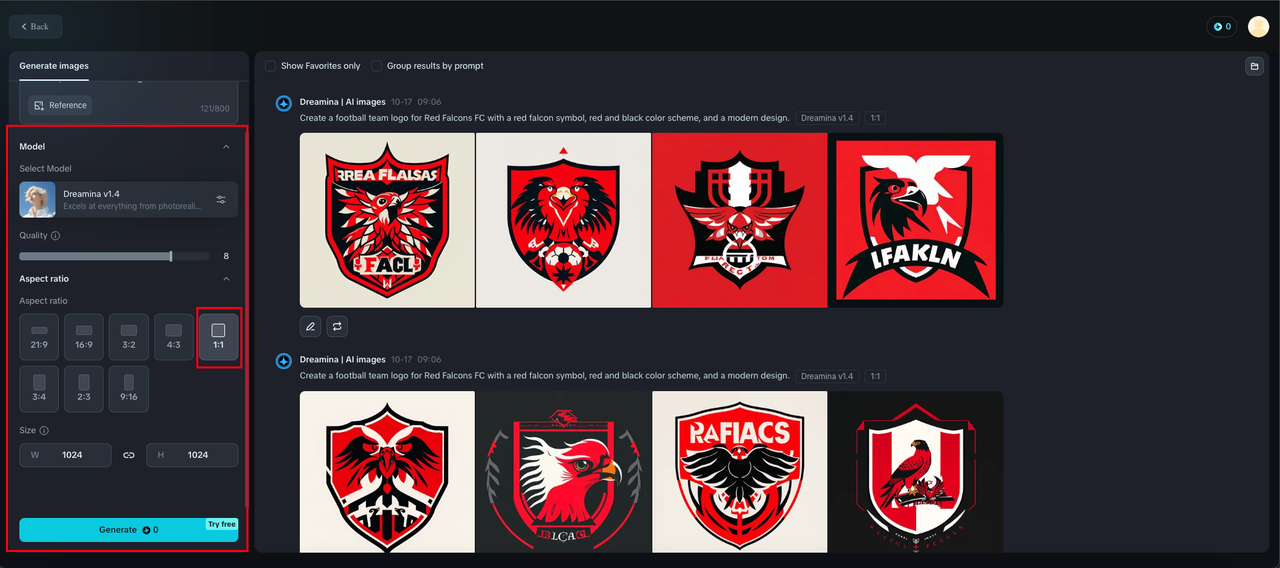Click the second result's prompt text

pyautogui.click(x=544, y=376)
